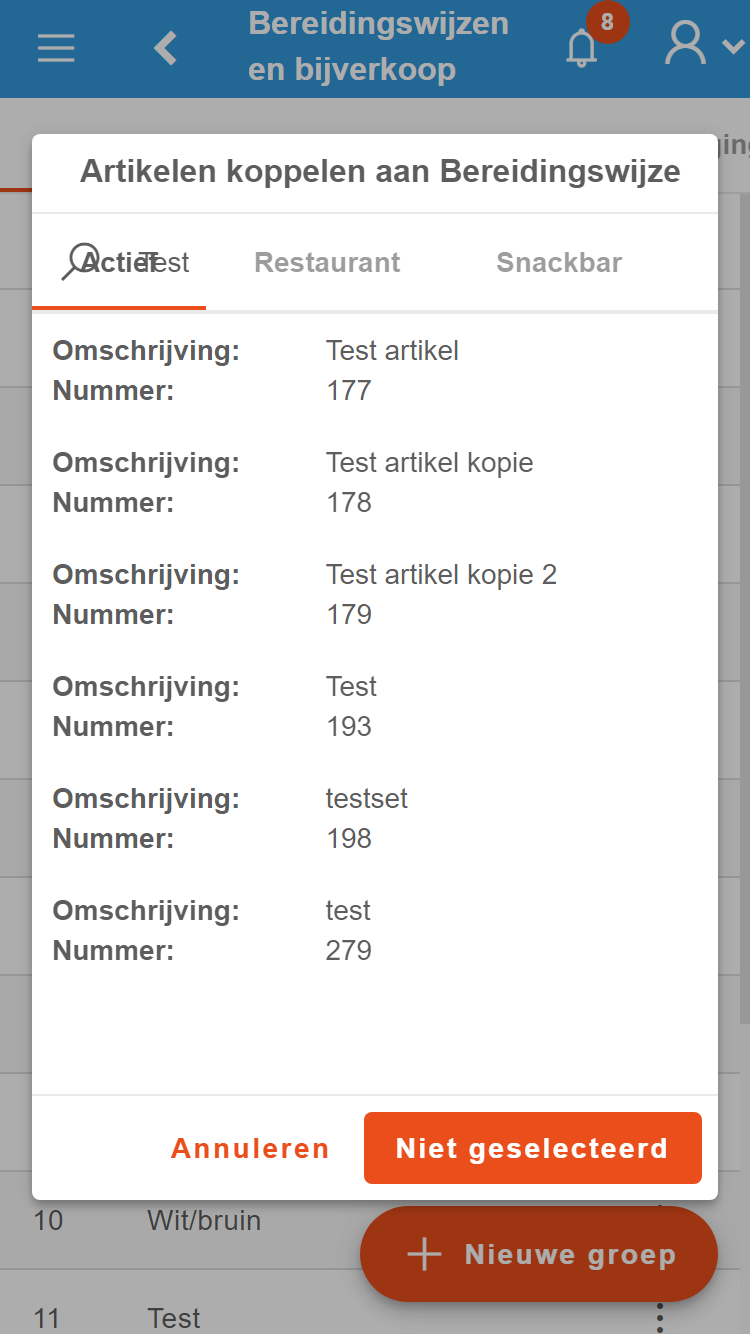Select article Test artikel number 177
This screenshot has height=1334, width=750.
(375, 371)
